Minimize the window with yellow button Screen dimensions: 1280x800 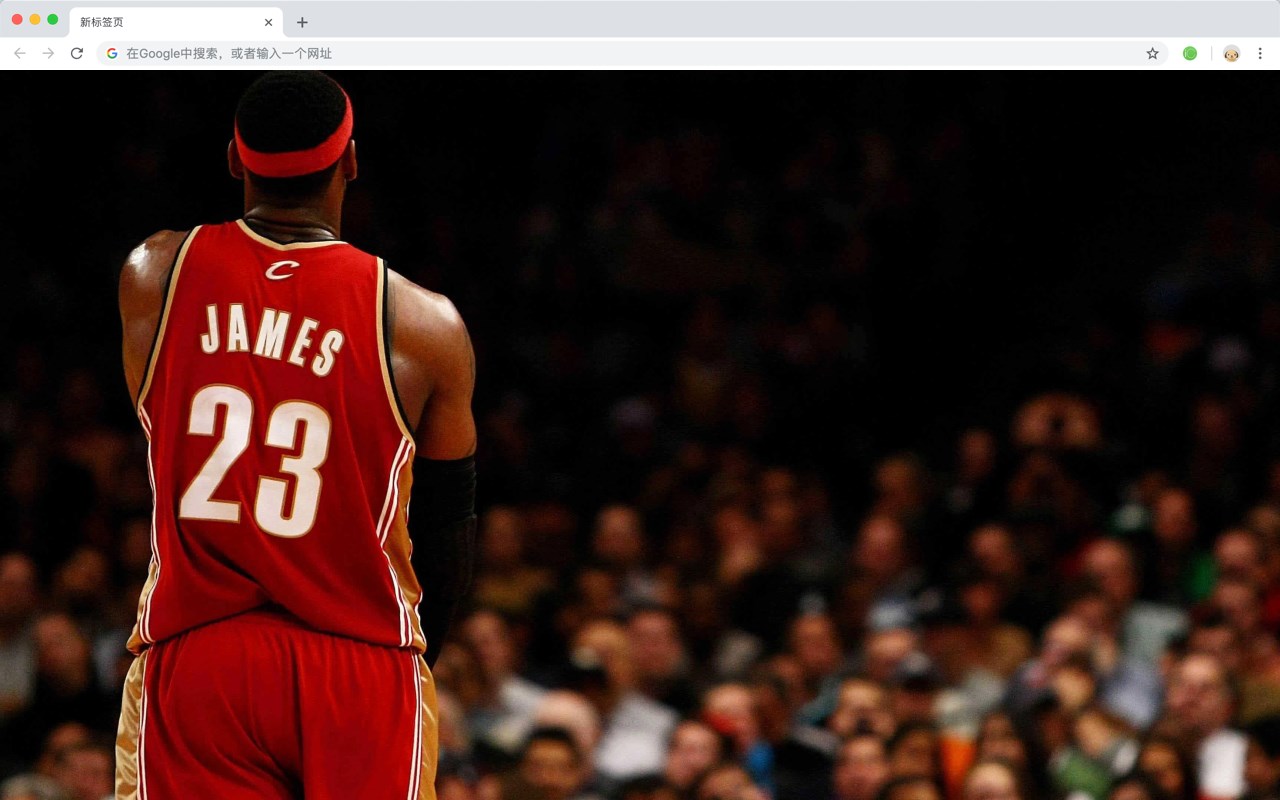35,19
